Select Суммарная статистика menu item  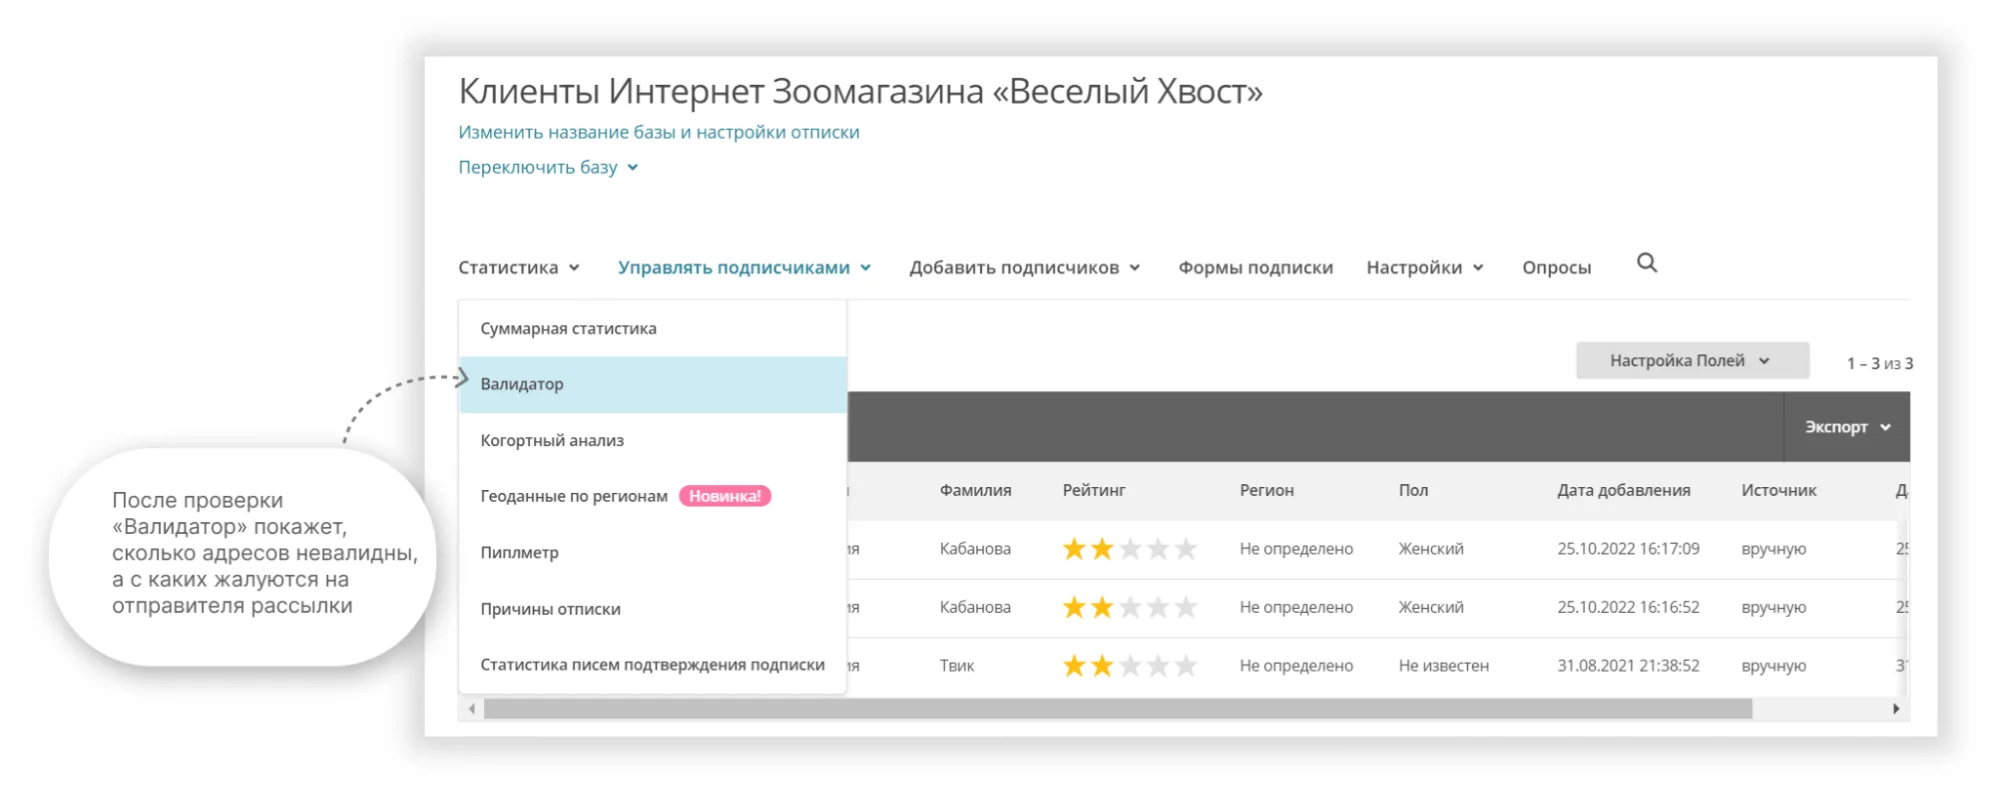(652, 328)
